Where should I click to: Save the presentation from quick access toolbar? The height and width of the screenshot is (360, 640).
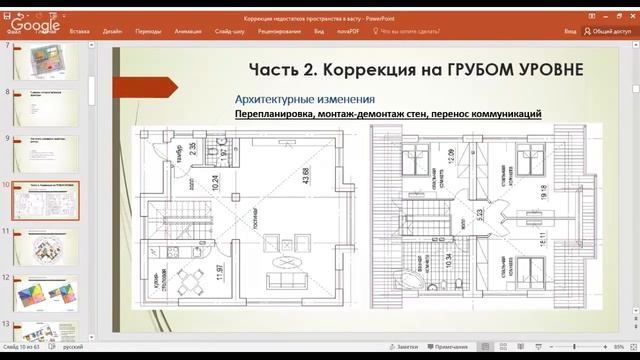[7, 16]
